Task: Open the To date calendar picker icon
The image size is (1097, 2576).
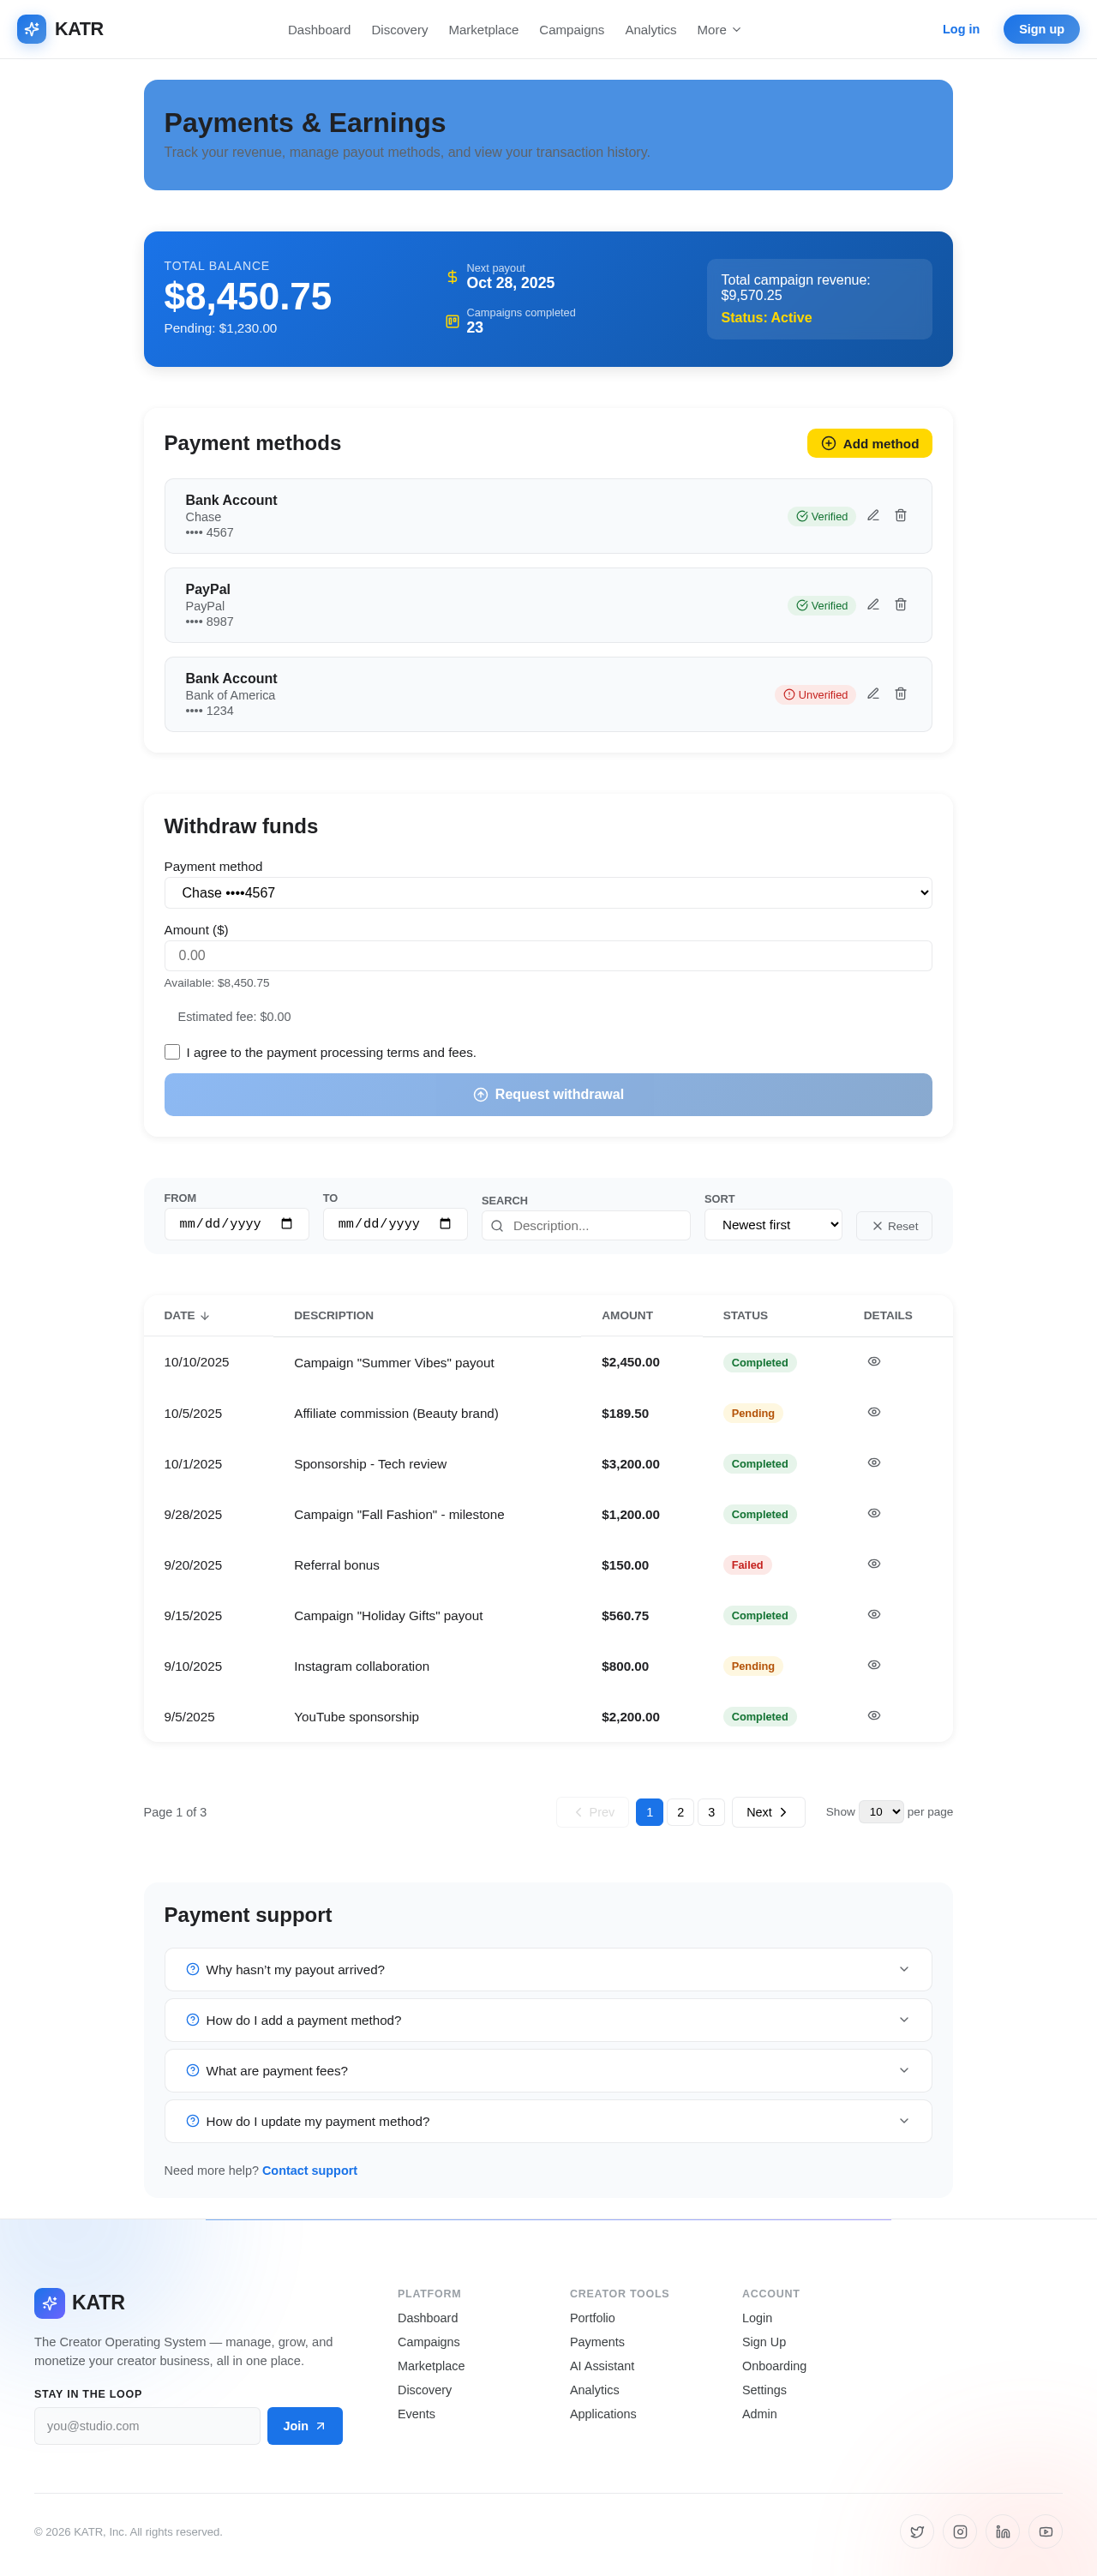Action: click(x=445, y=1224)
